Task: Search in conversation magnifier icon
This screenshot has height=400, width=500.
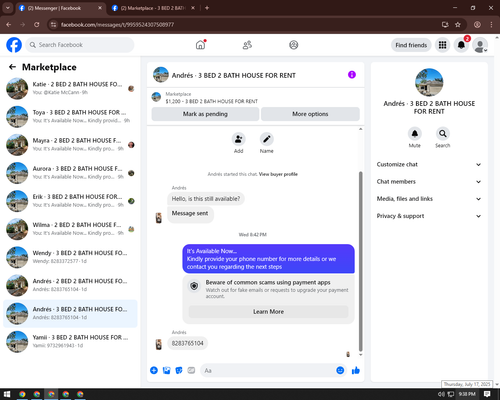Action: tap(443, 134)
